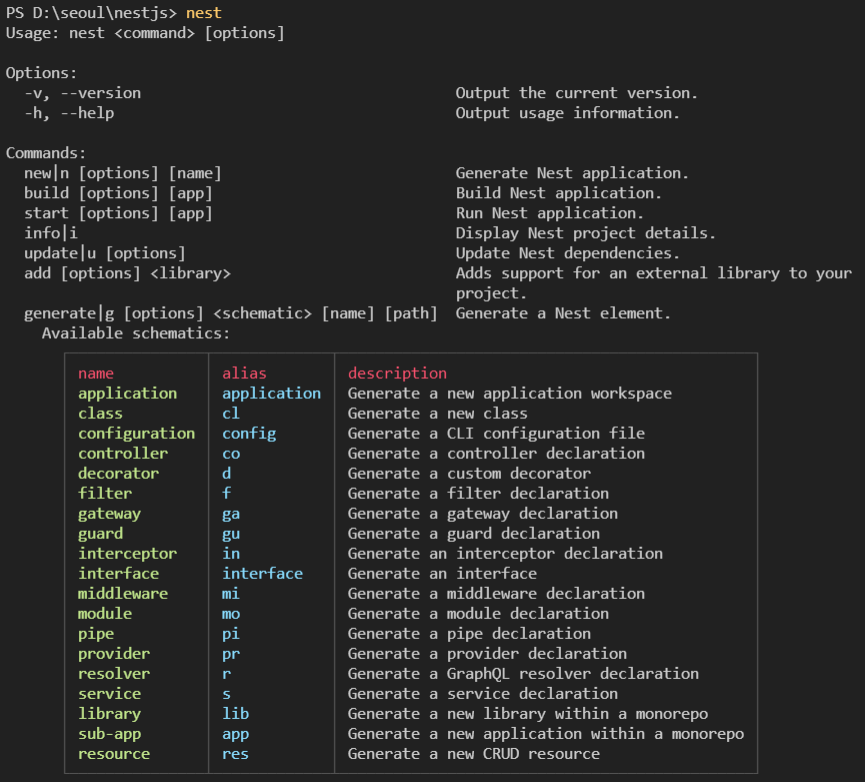Screen dimensions: 865x782
Task: Click 'filter' in the name column
Action: click(x=105, y=494)
